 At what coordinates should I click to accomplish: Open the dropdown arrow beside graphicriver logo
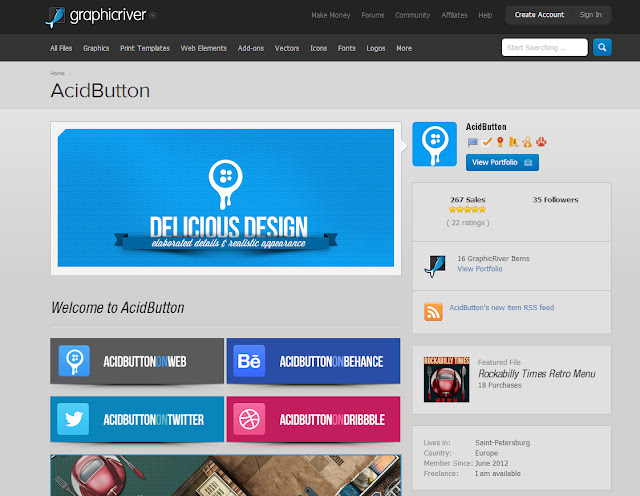153,16
